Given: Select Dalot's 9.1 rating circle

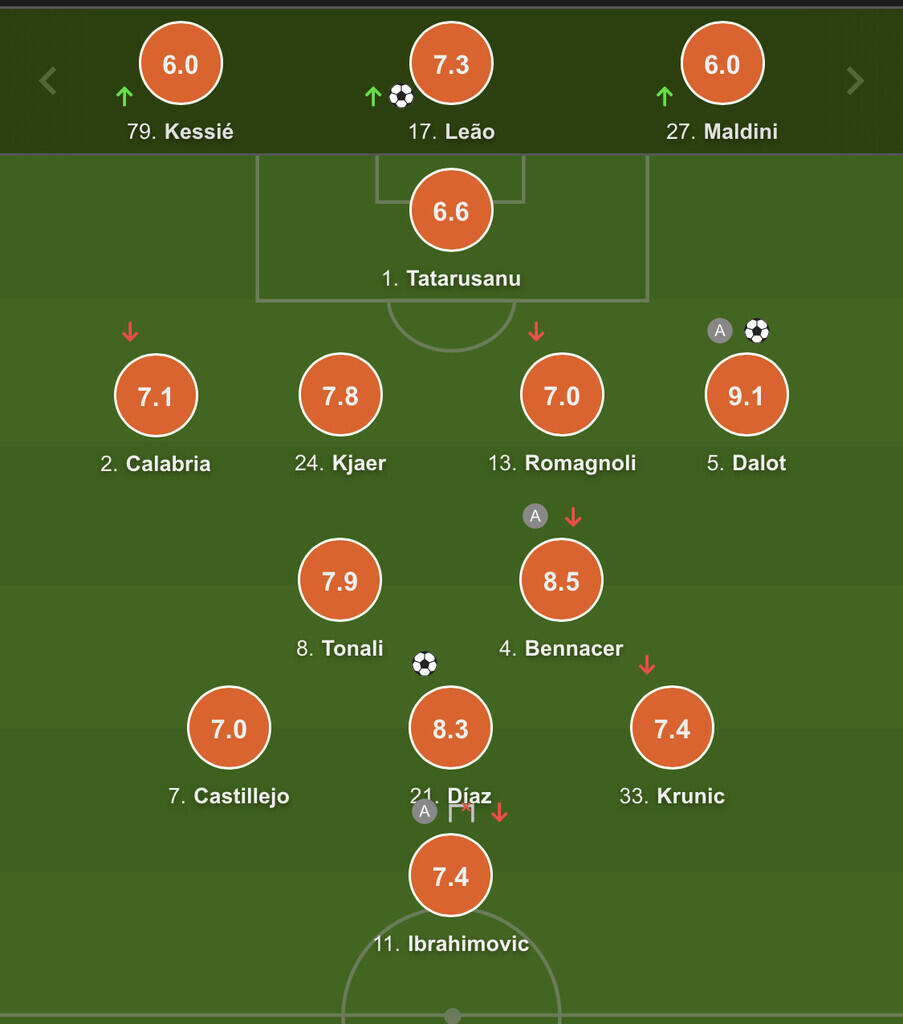Looking at the screenshot, I should pos(746,395).
